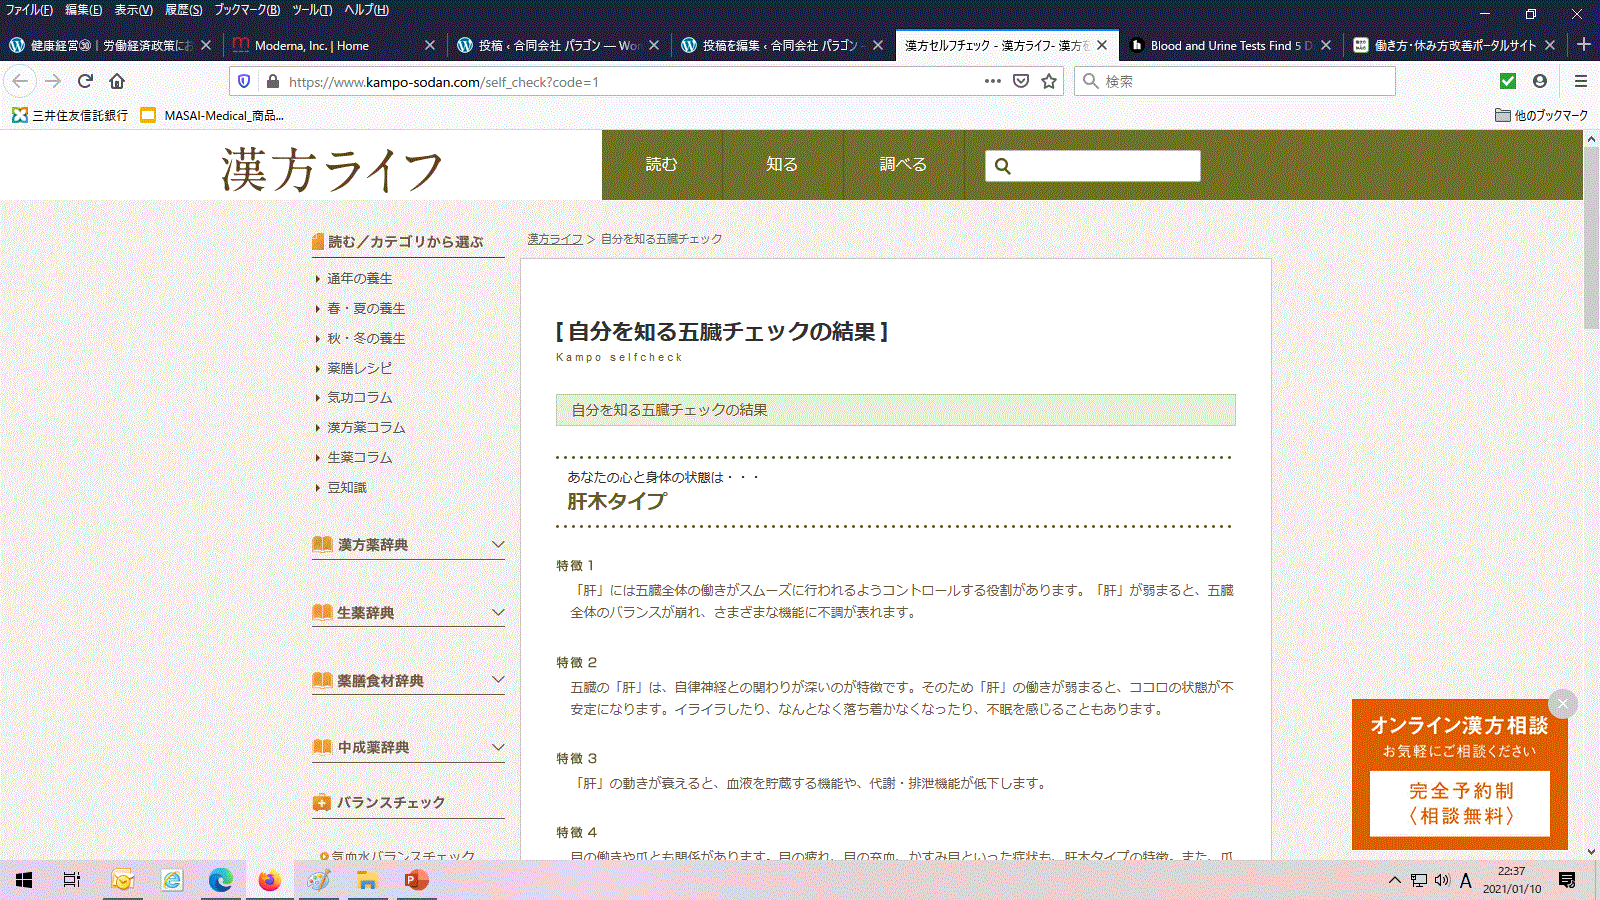Screen dimensions: 1600x900
Task: Click 読む in the site navigation
Action: tap(662, 165)
